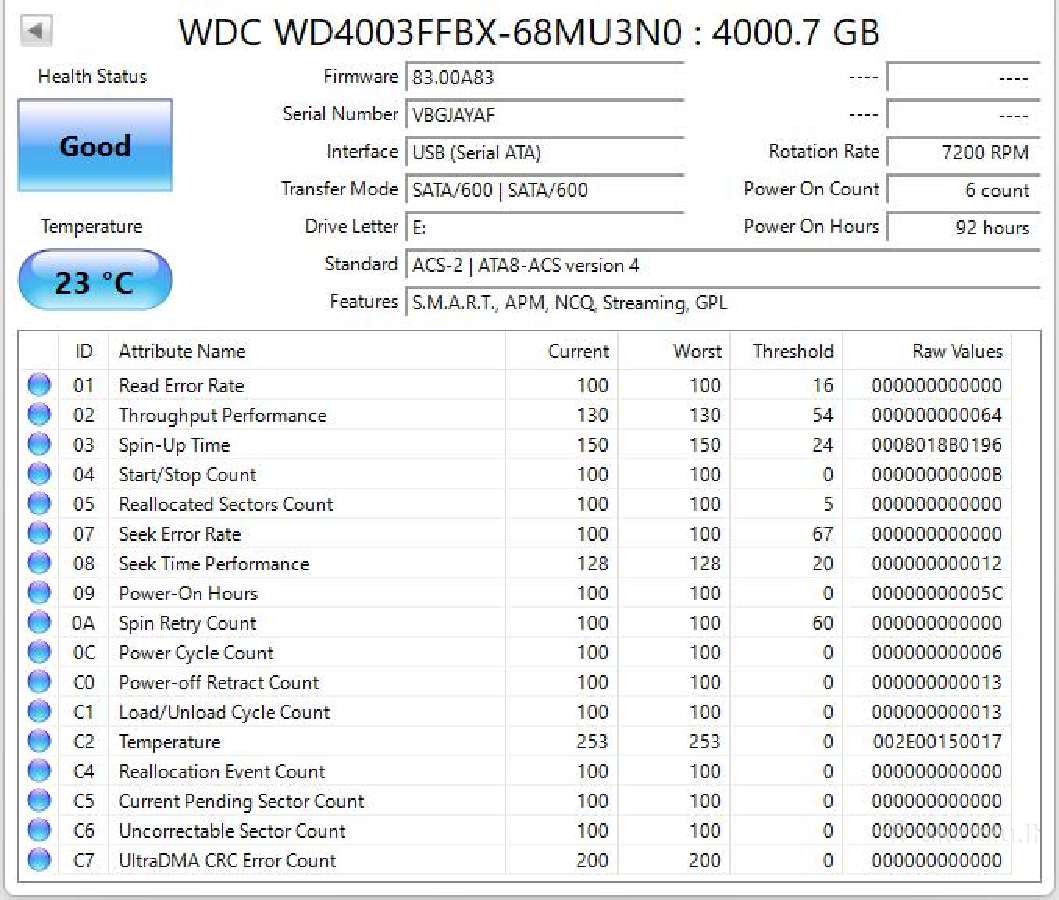
Task: Select the Power-off Retract Count attribute name
Action: [218, 683]
